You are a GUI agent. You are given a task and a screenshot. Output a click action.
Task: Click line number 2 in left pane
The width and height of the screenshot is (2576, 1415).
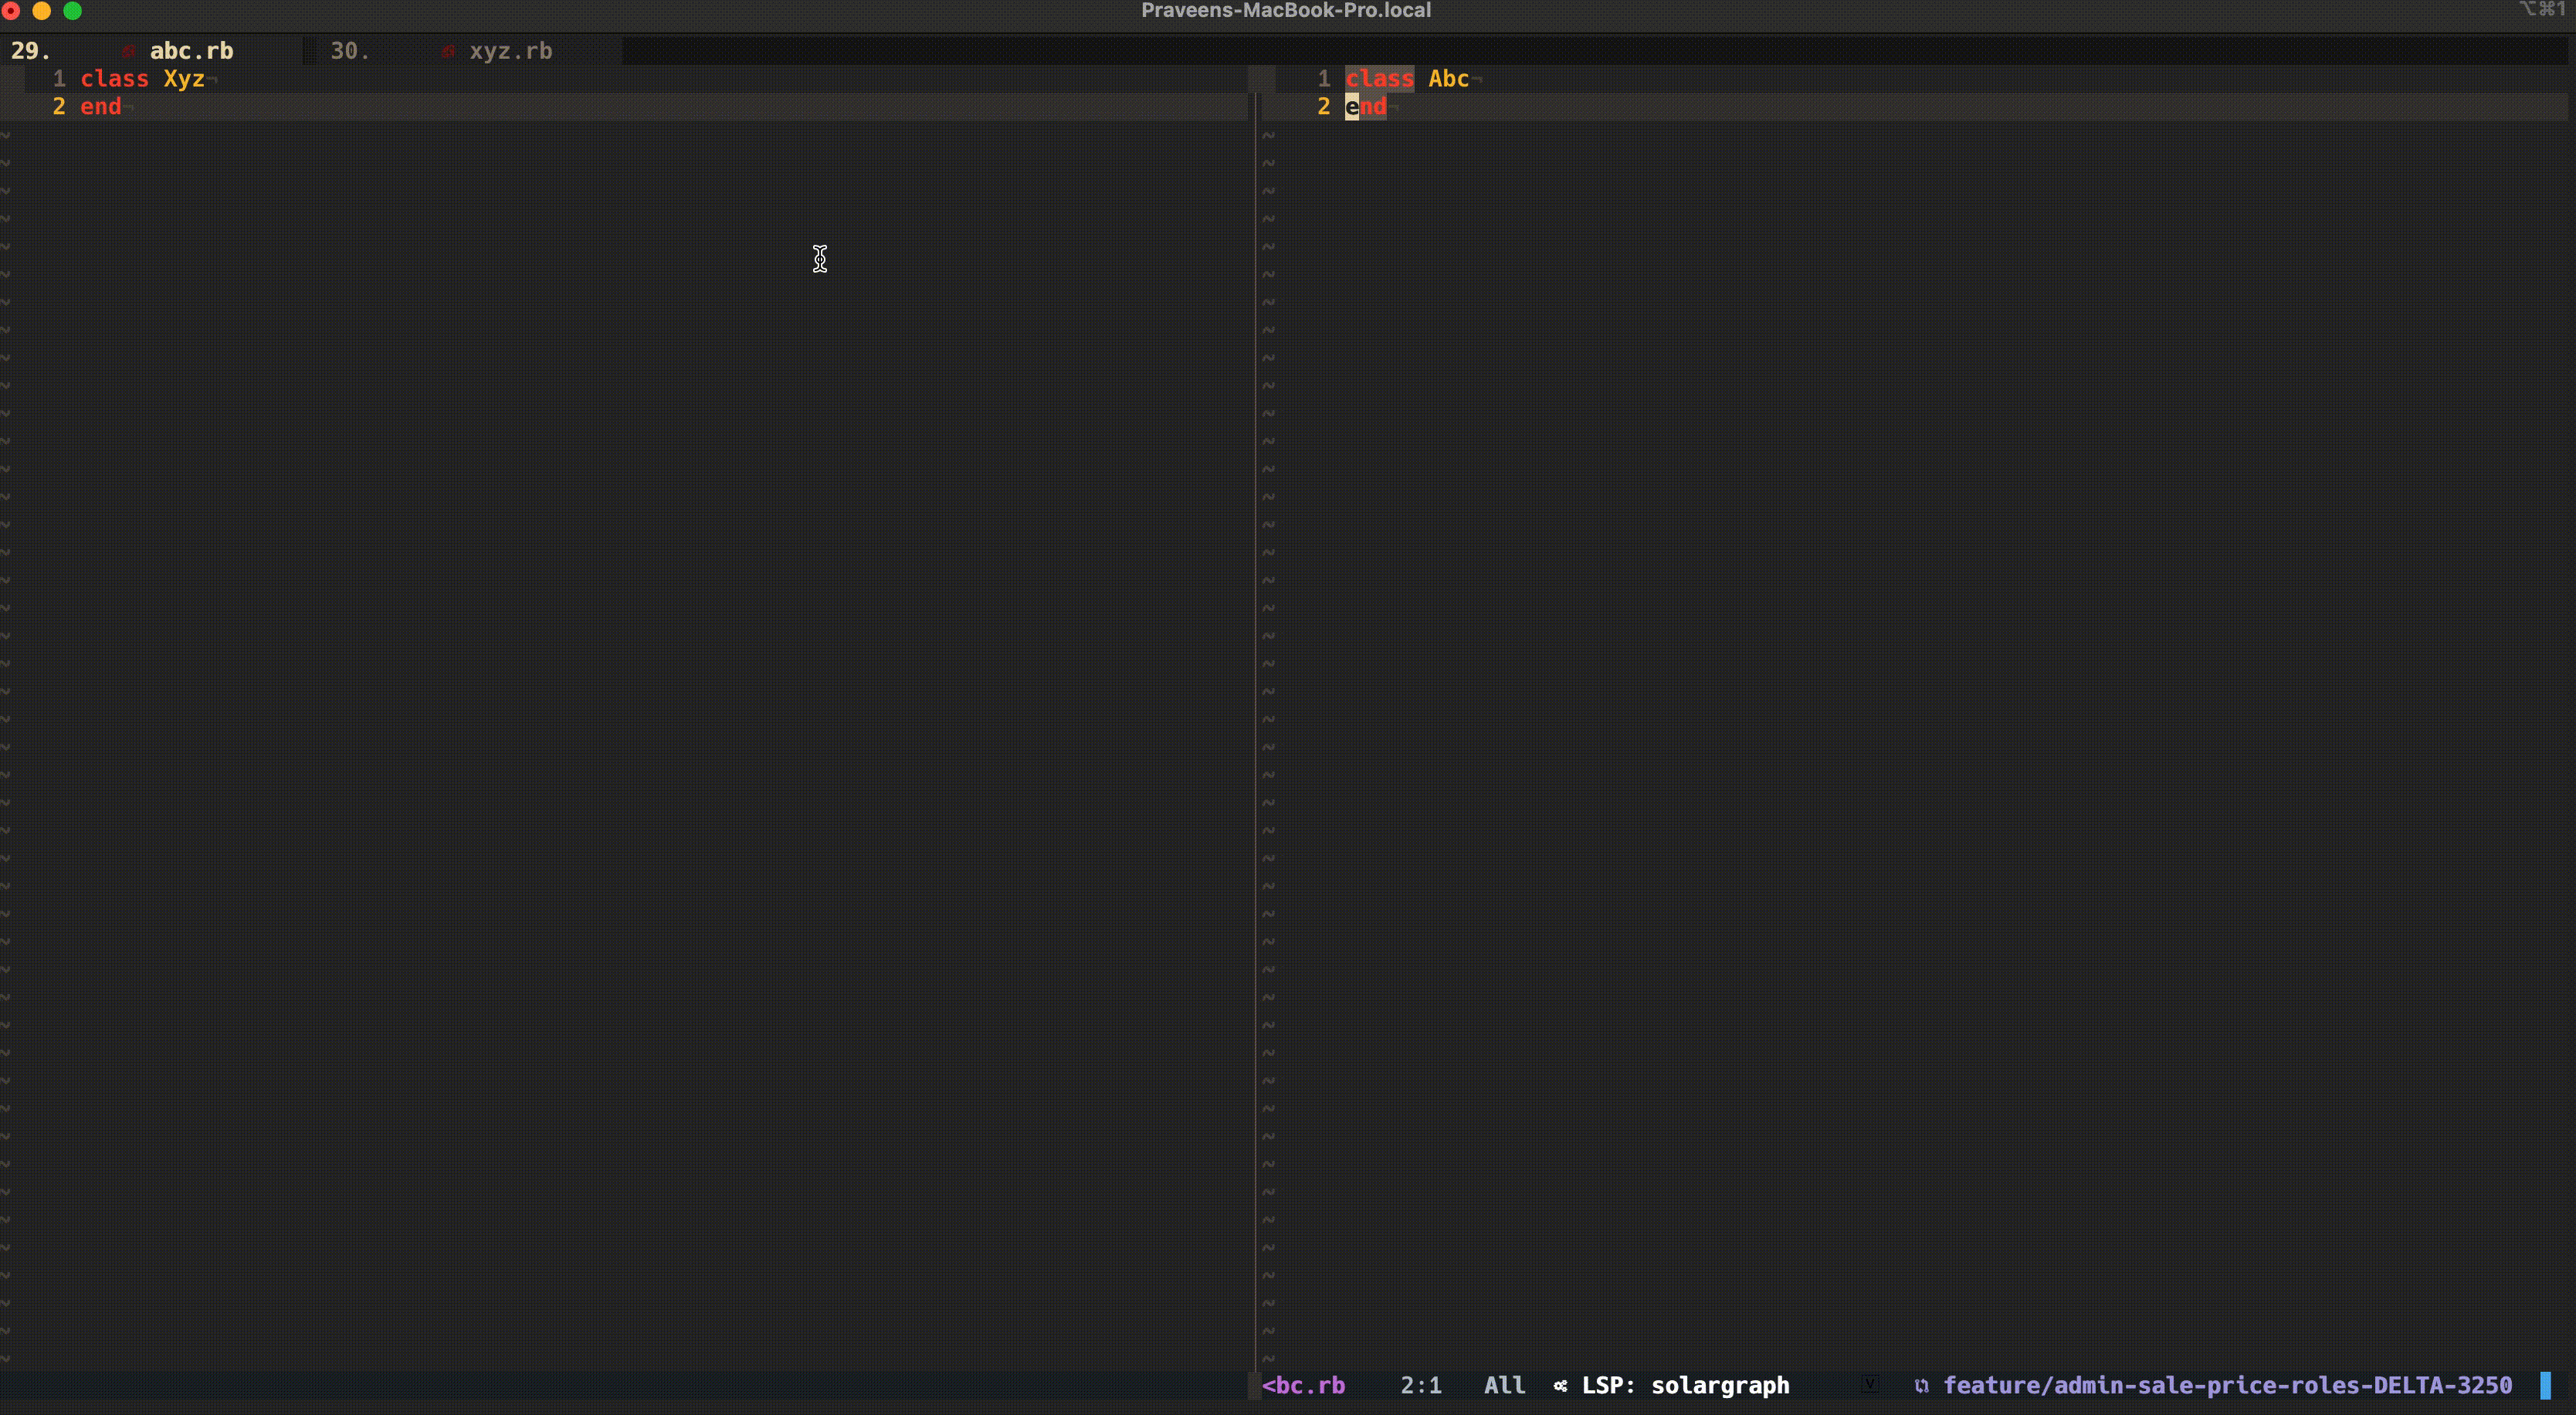coord(59,107)
